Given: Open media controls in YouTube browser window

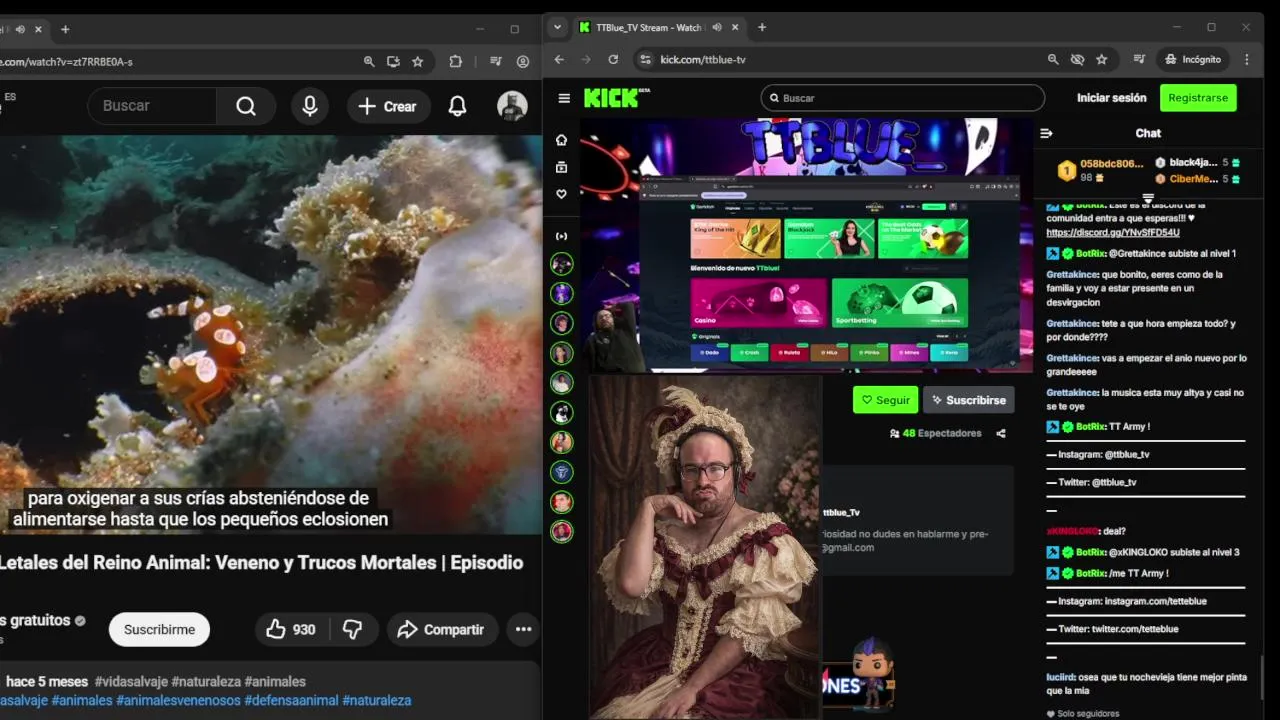Looking at the screenshot, I should tap(495, 62).
